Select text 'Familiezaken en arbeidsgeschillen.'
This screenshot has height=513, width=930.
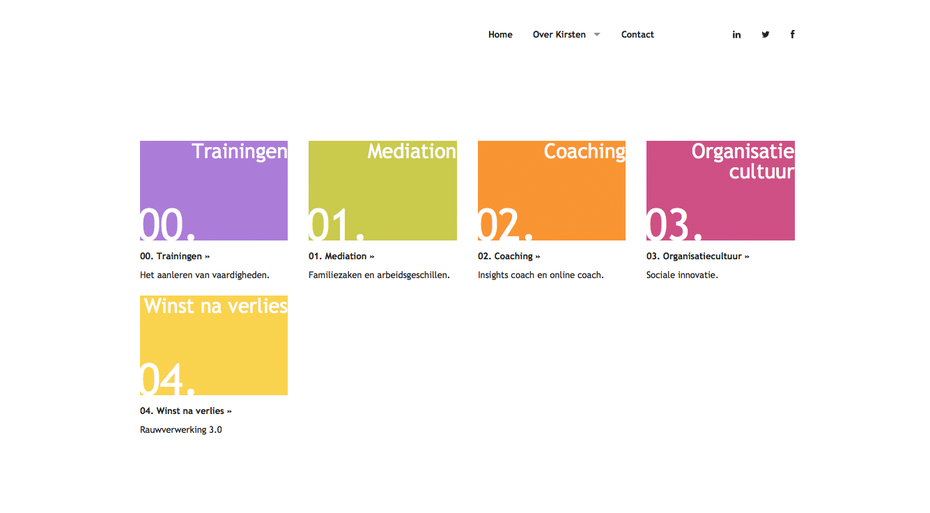379,275
